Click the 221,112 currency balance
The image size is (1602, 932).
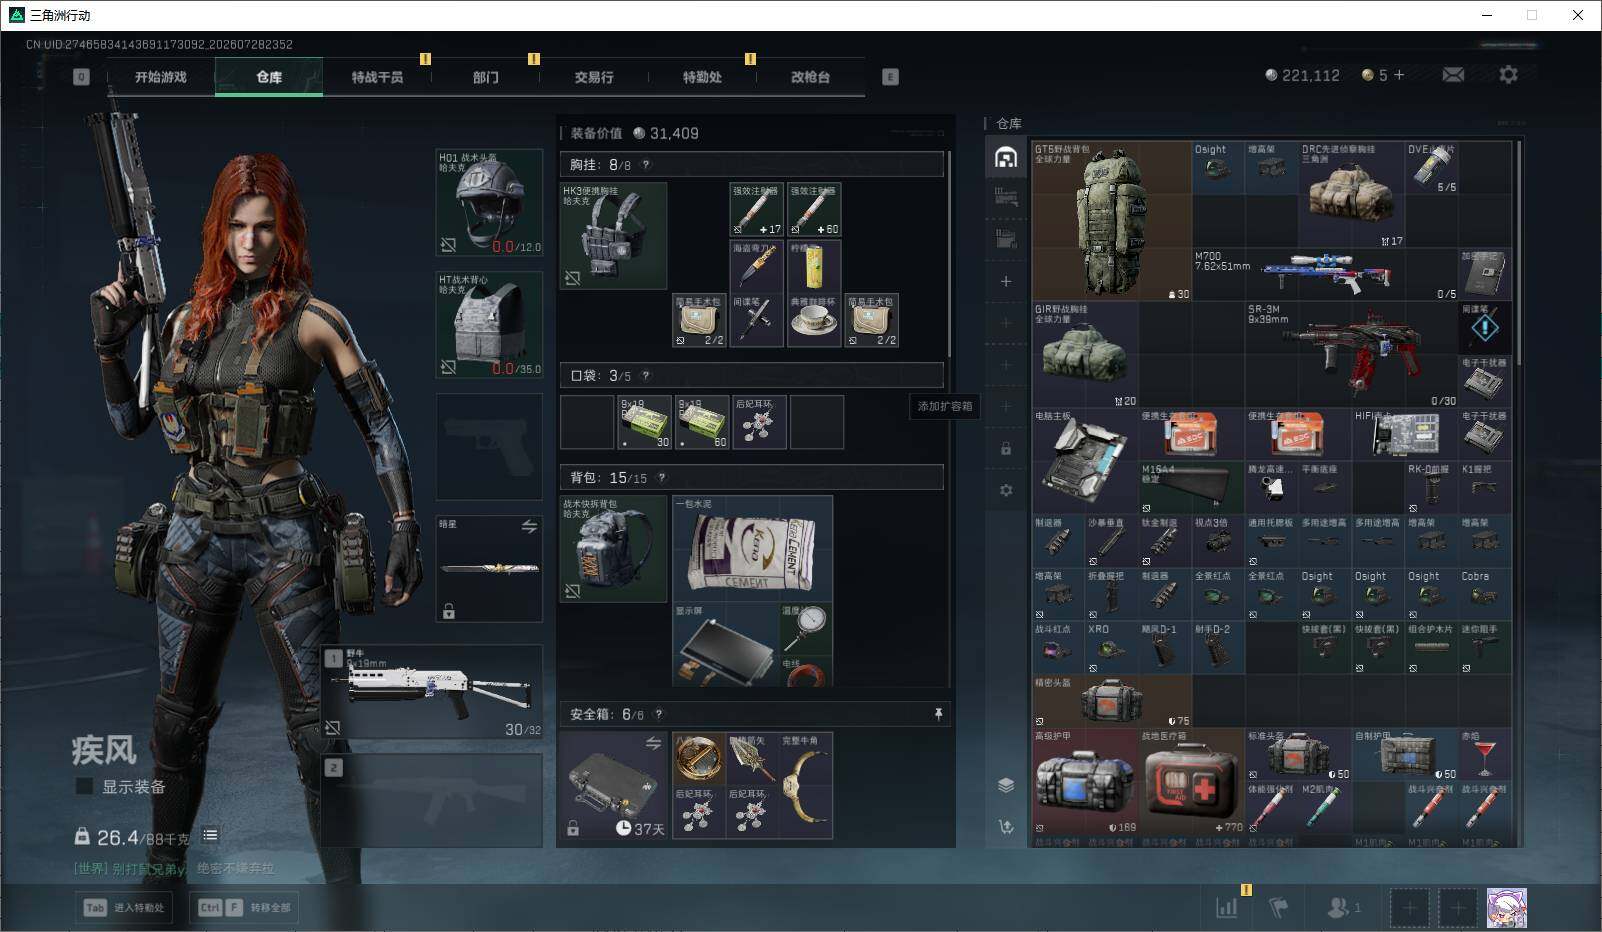pos(1302,75)
